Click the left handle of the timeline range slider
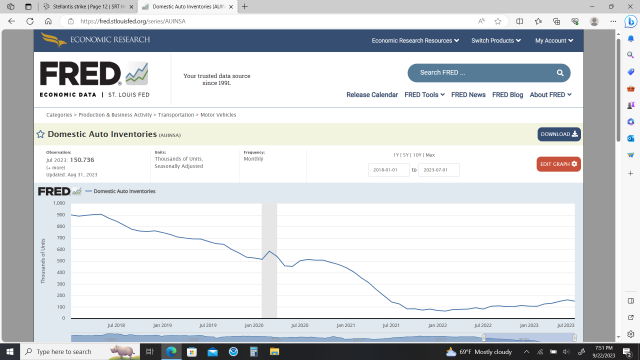Screen dimensions: 640x360 pyautogui.click(x=484, y=338)
